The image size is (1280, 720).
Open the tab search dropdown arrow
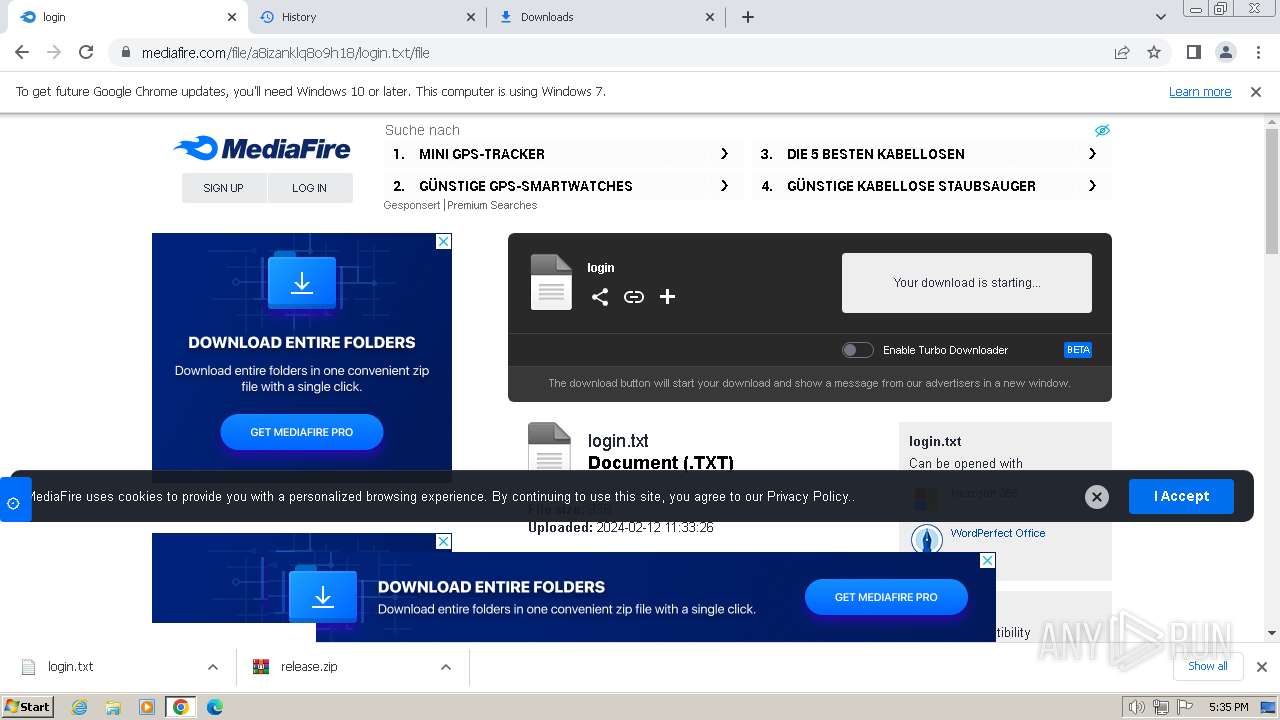1161,17
